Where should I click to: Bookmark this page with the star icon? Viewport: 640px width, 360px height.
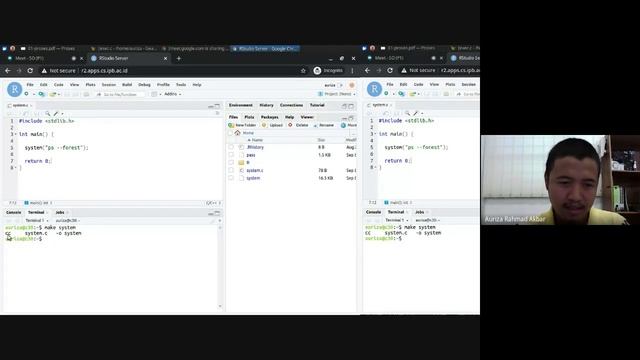[x=303, y=71]
